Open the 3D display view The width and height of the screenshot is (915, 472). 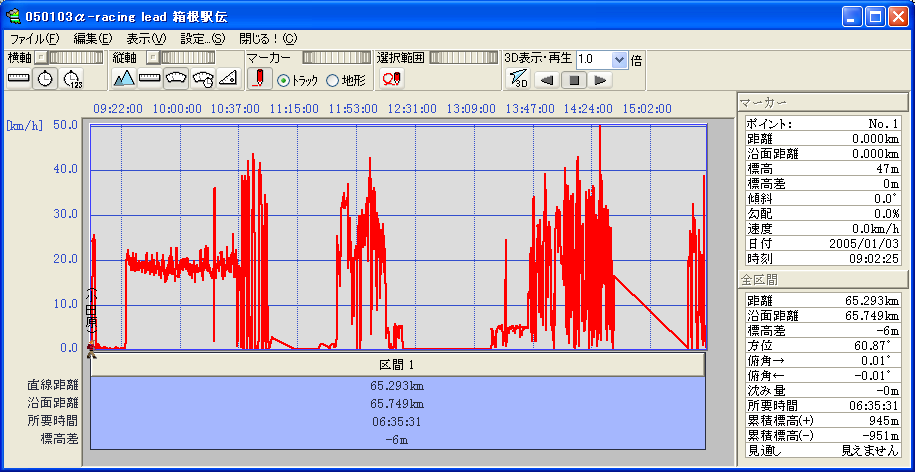pyautogui.click(x=518, y=79)
